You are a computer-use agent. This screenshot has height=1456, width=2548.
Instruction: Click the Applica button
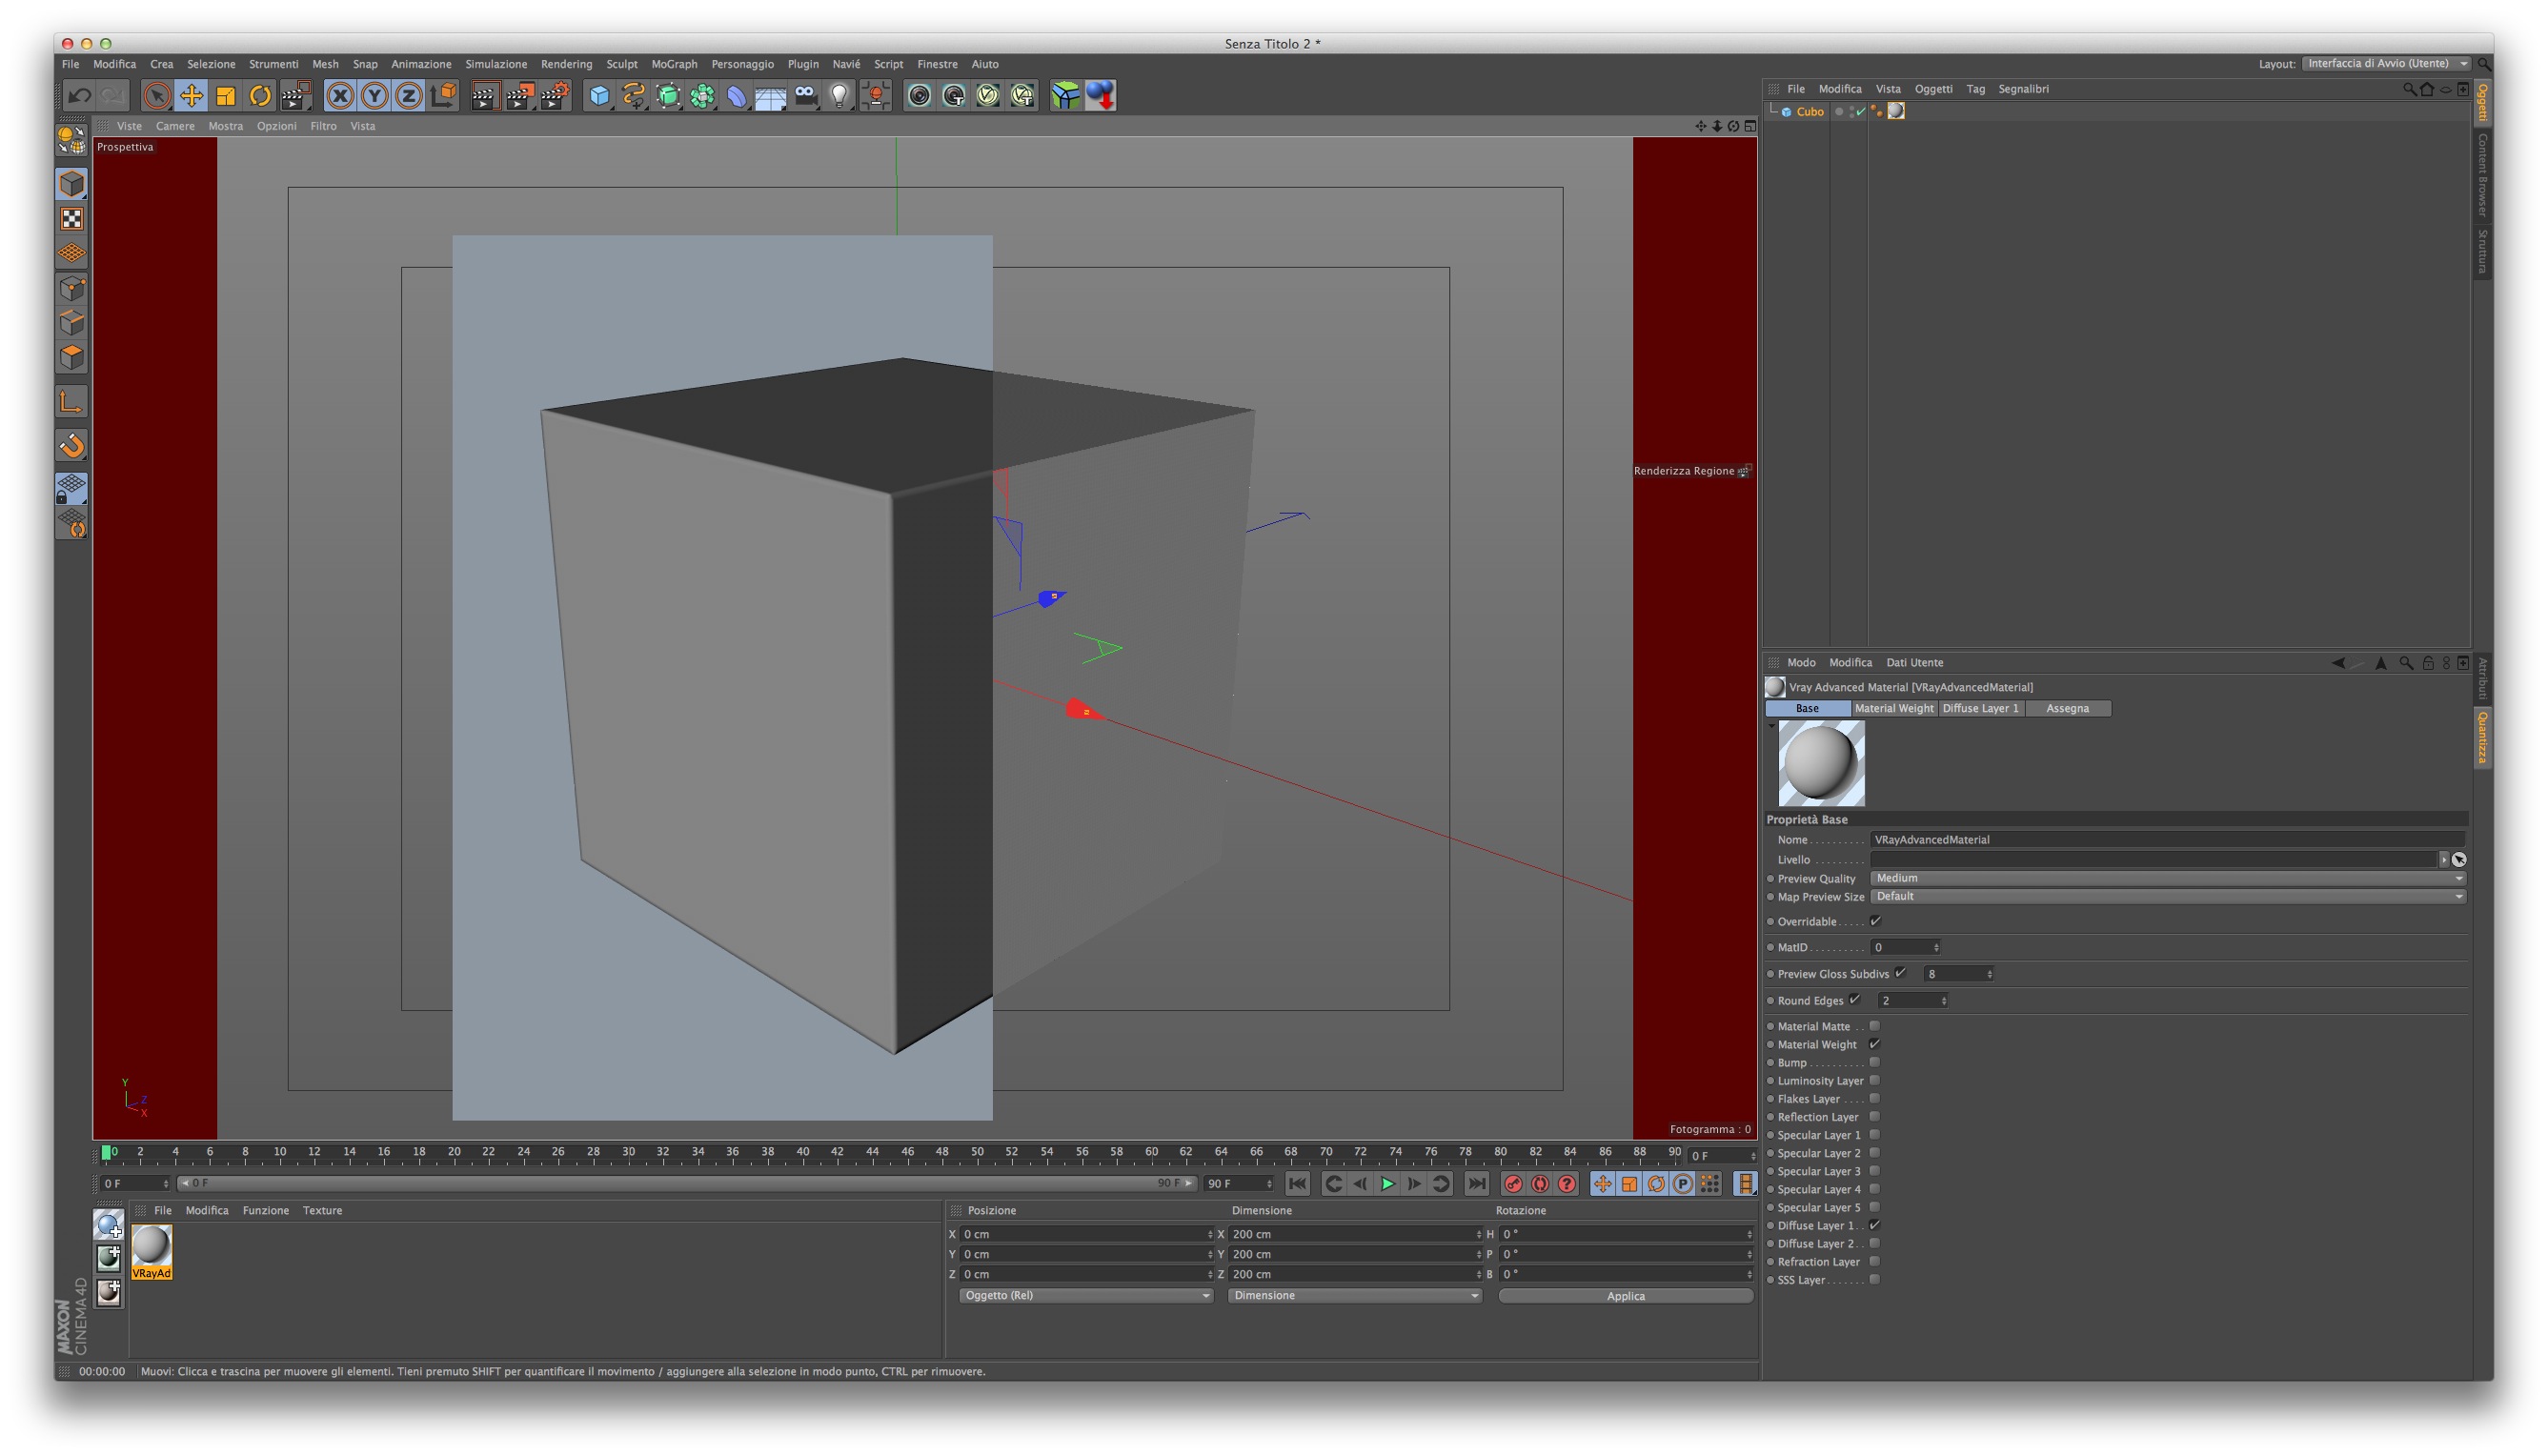pyautogui.click(x=1625, y=1296)
